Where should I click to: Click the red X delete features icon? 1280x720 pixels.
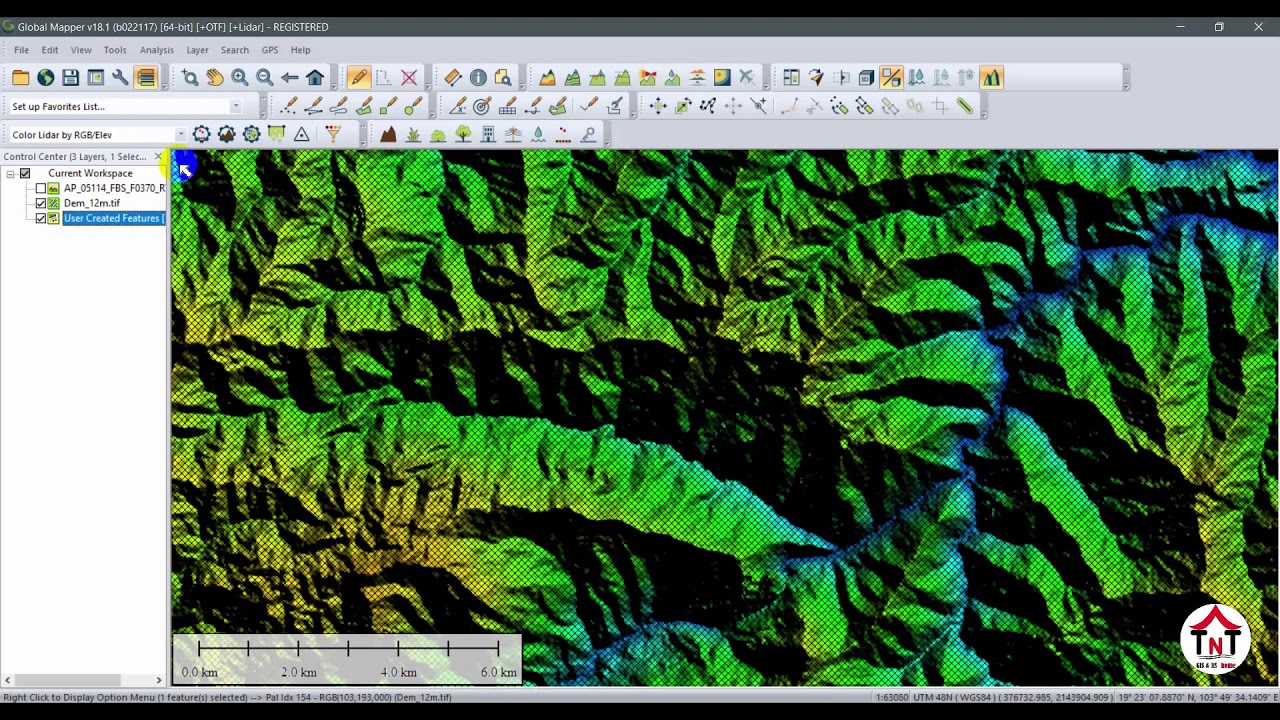pos(409,78)
